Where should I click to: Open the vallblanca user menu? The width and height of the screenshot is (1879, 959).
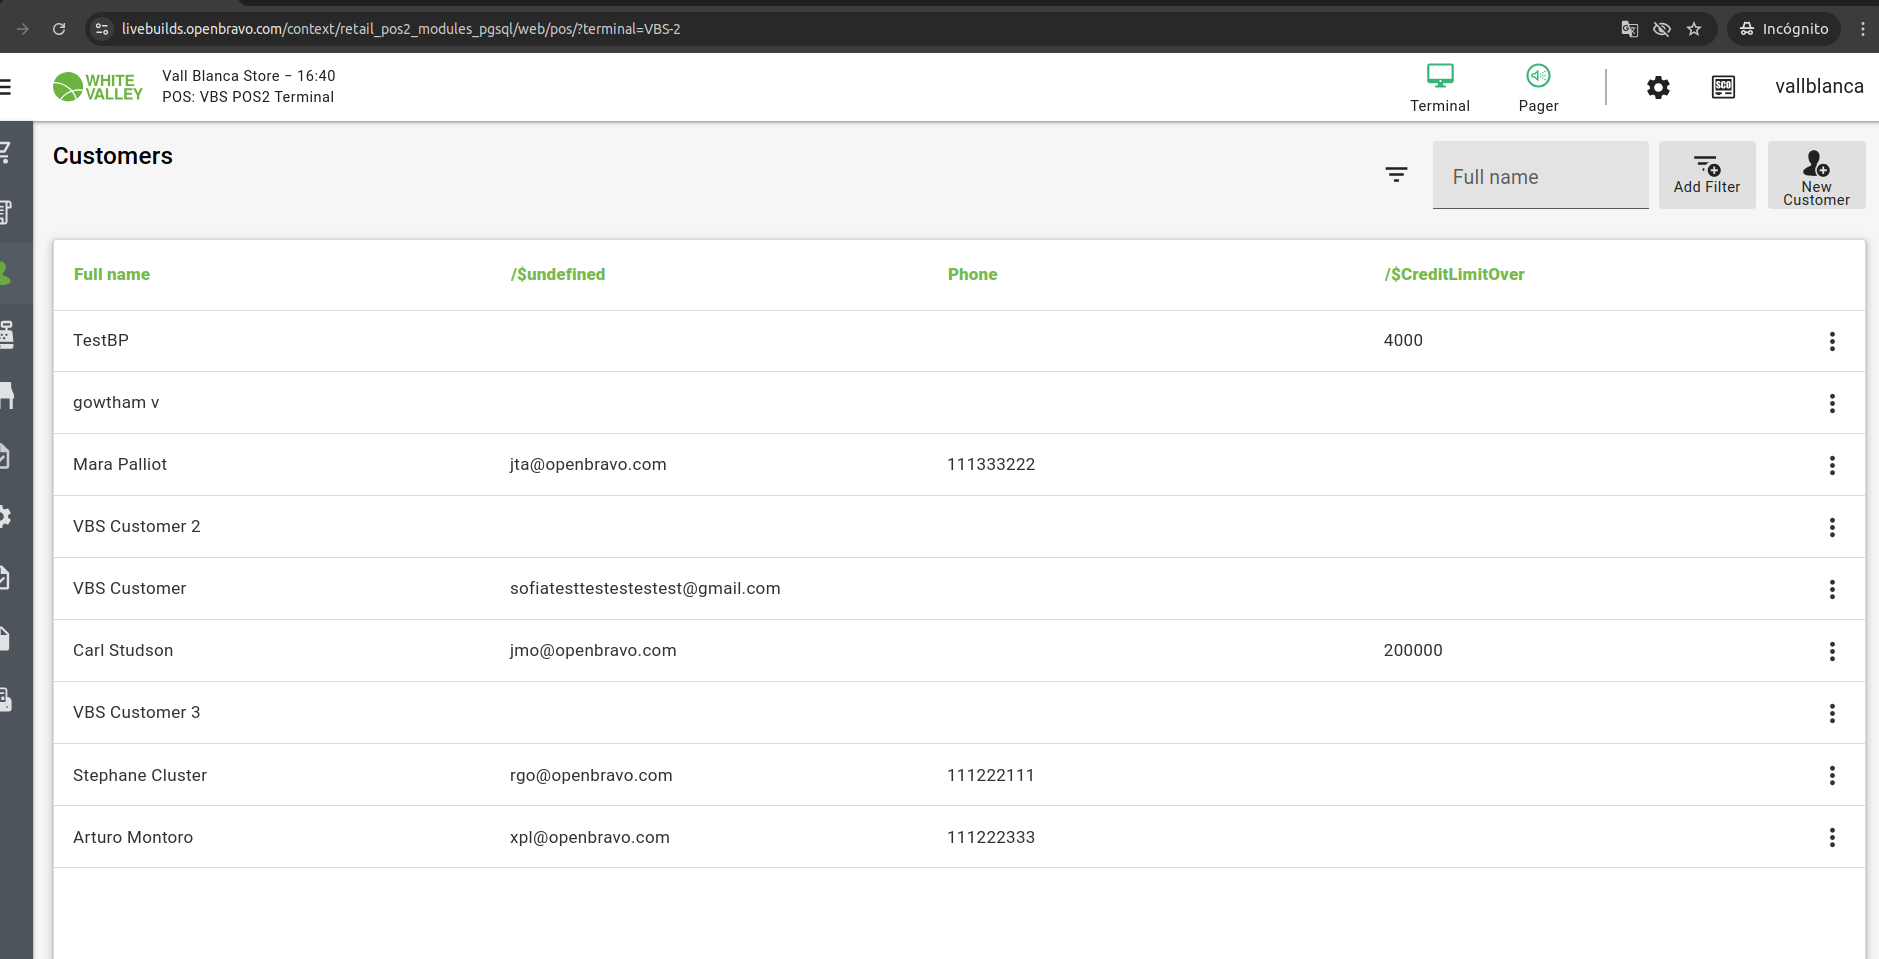pyautogui.click(x=1818, y=87)
